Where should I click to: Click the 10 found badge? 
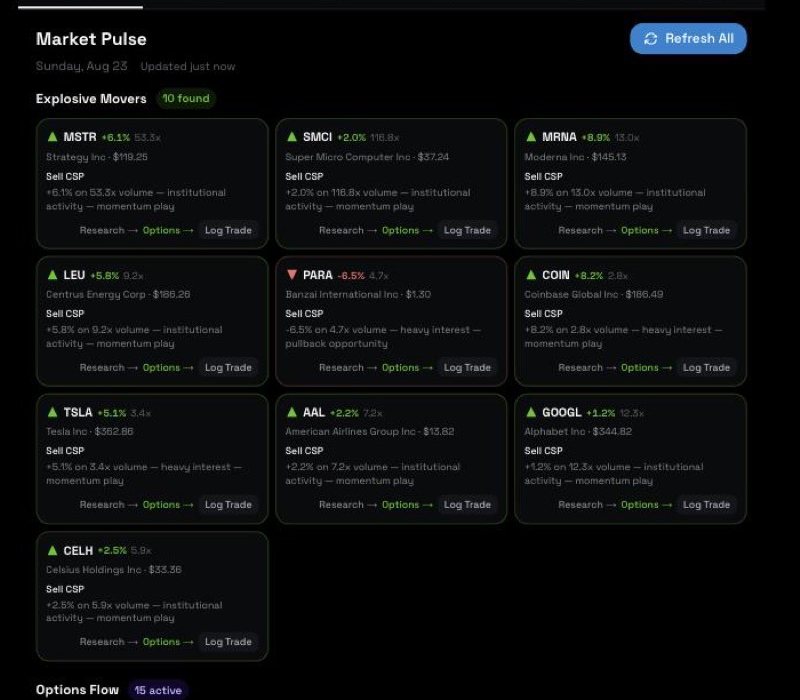click(x=186, y=98)
